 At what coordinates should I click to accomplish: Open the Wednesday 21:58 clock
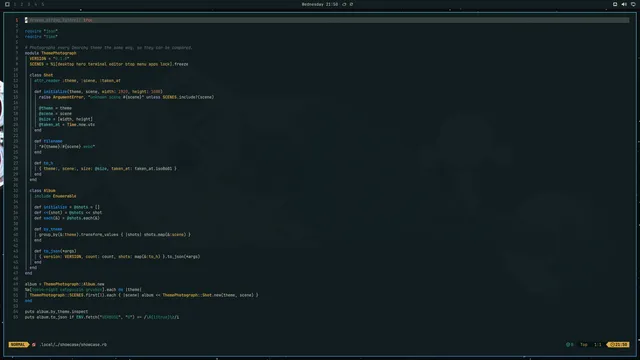point(320,4)
